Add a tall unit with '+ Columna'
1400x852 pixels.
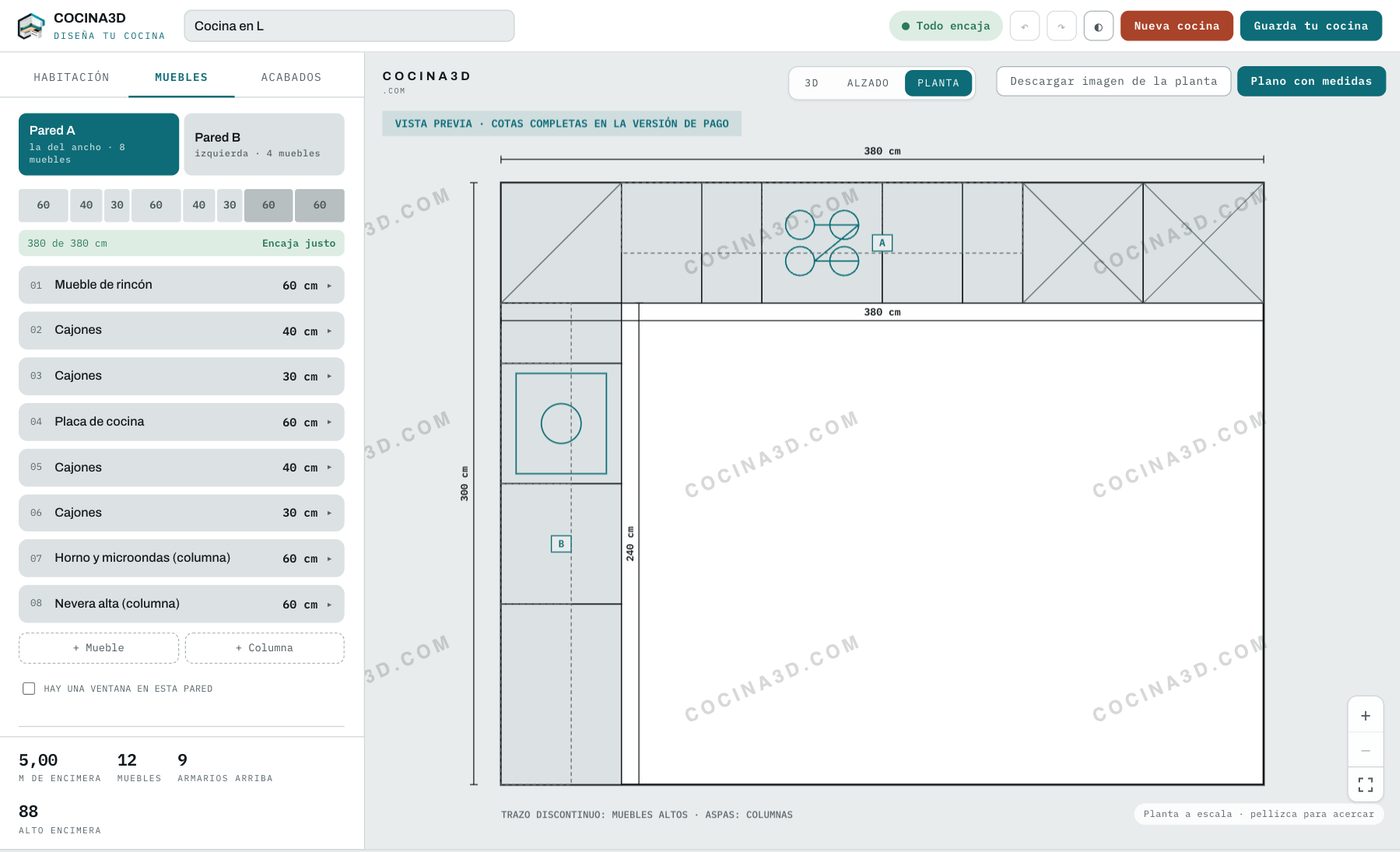264,648
